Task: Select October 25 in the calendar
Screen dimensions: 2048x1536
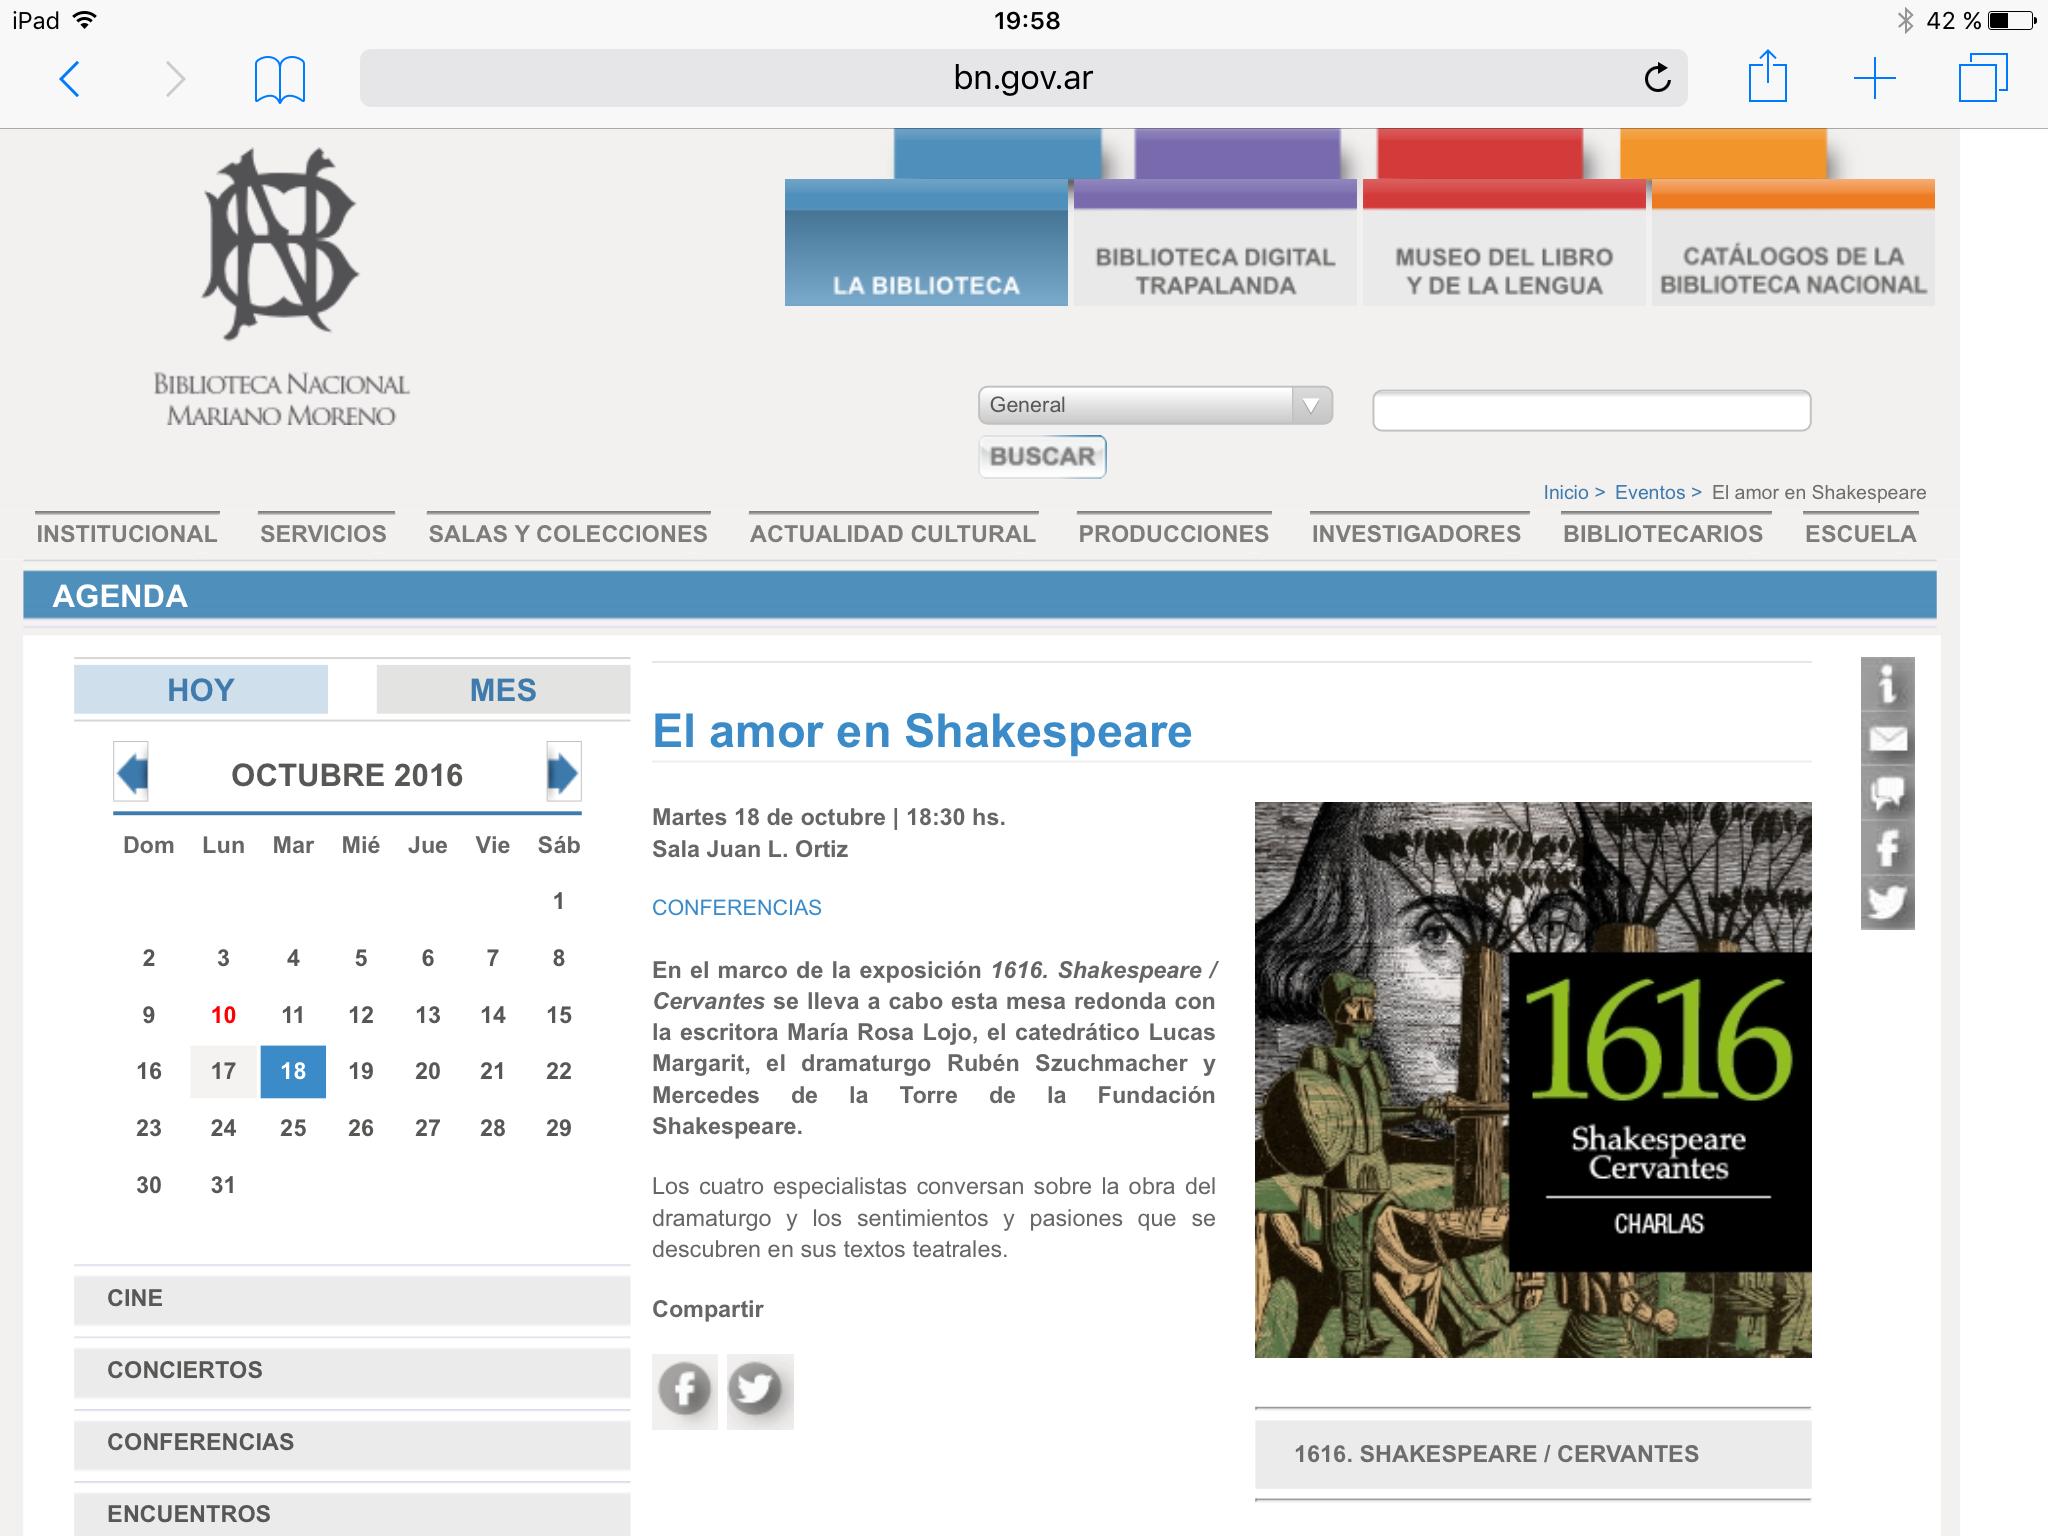Action: click(293, 1128)
